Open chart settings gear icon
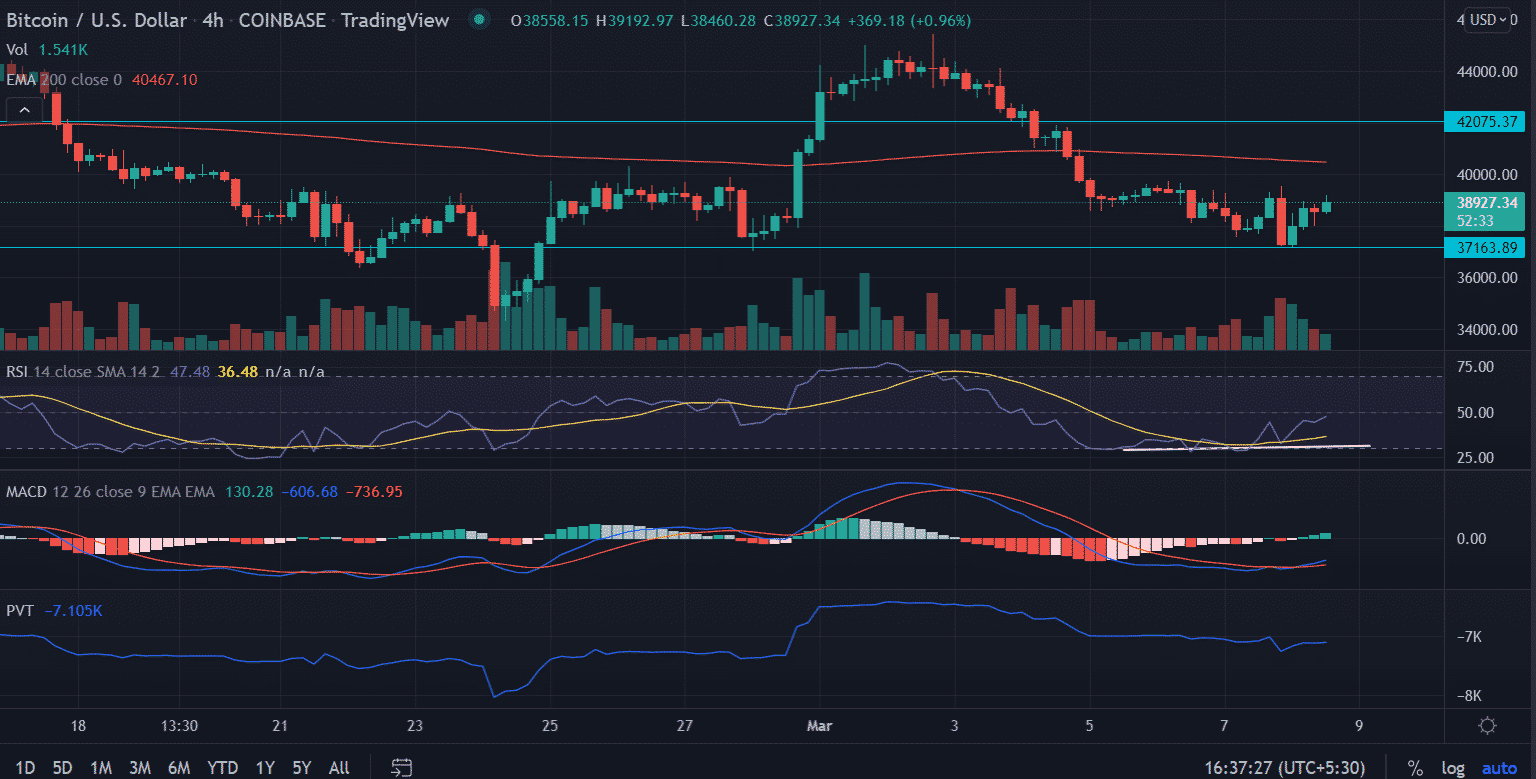 (1488, 726)
